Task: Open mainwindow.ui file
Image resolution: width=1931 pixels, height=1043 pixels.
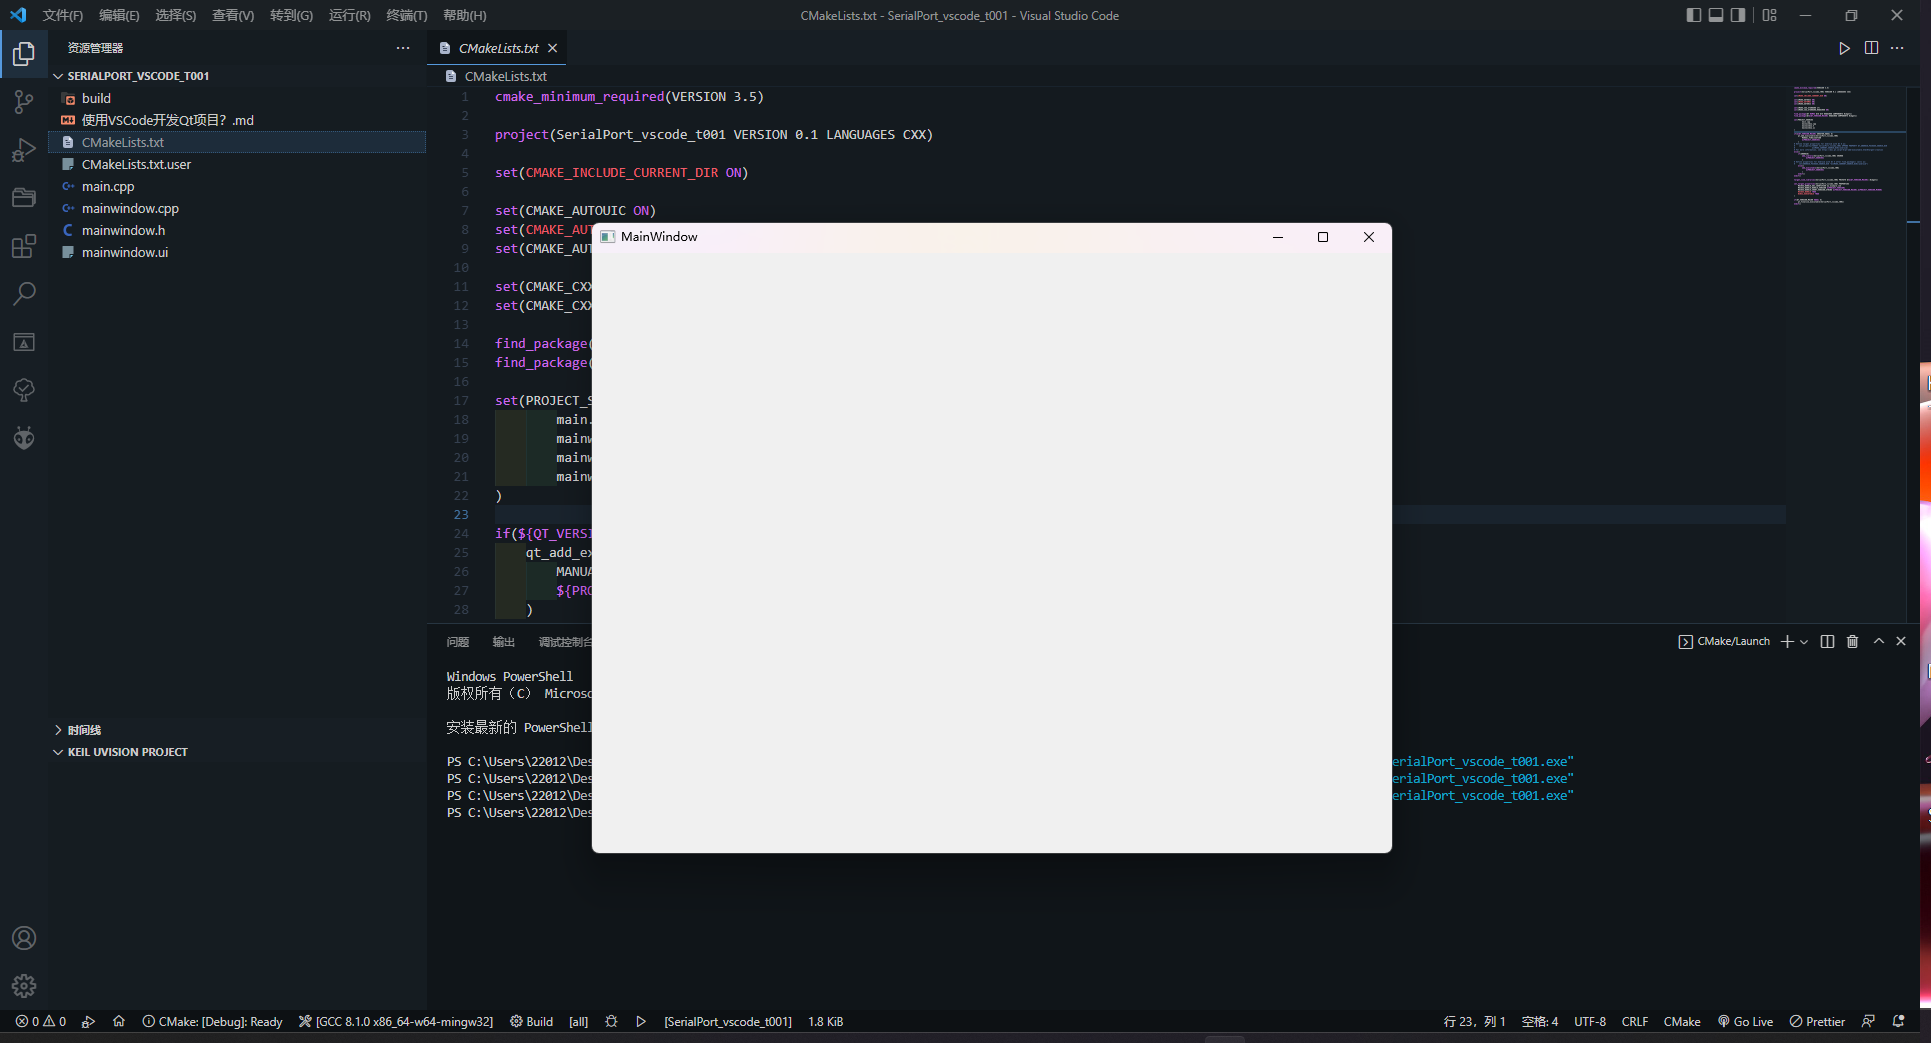Action: click(238, 252)
